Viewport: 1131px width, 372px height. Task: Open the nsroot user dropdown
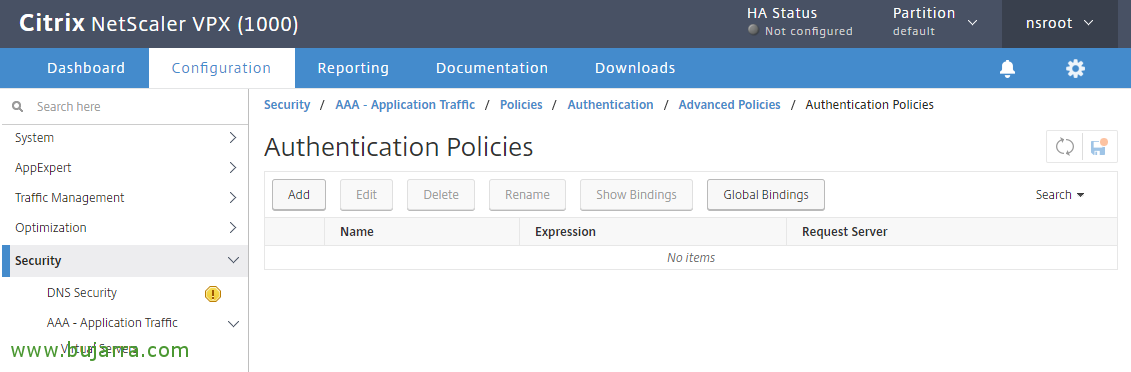(x=1060, y=23)
